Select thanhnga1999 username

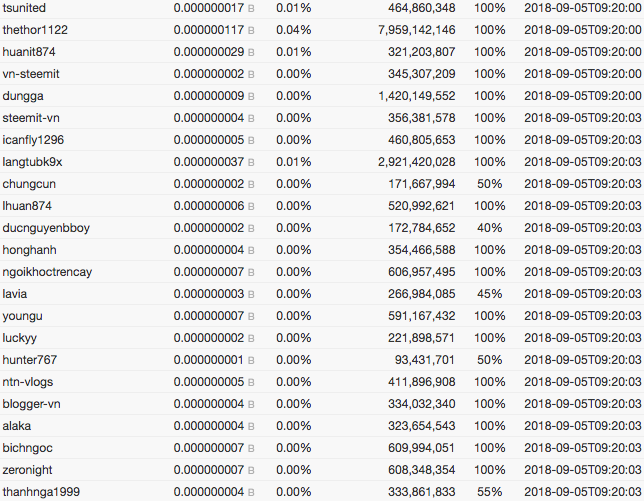[41, 492]
